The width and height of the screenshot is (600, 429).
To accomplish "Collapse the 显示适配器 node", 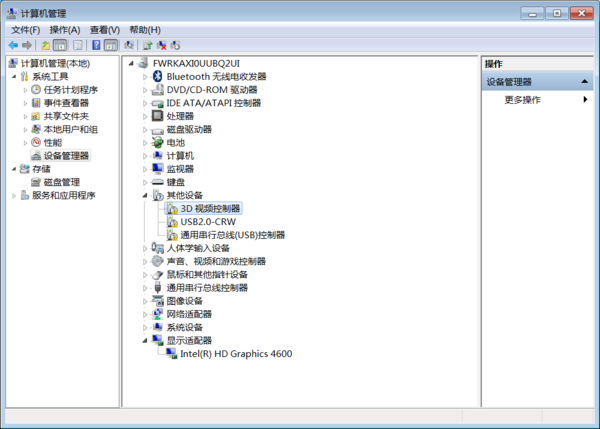I will coord(145,341).
